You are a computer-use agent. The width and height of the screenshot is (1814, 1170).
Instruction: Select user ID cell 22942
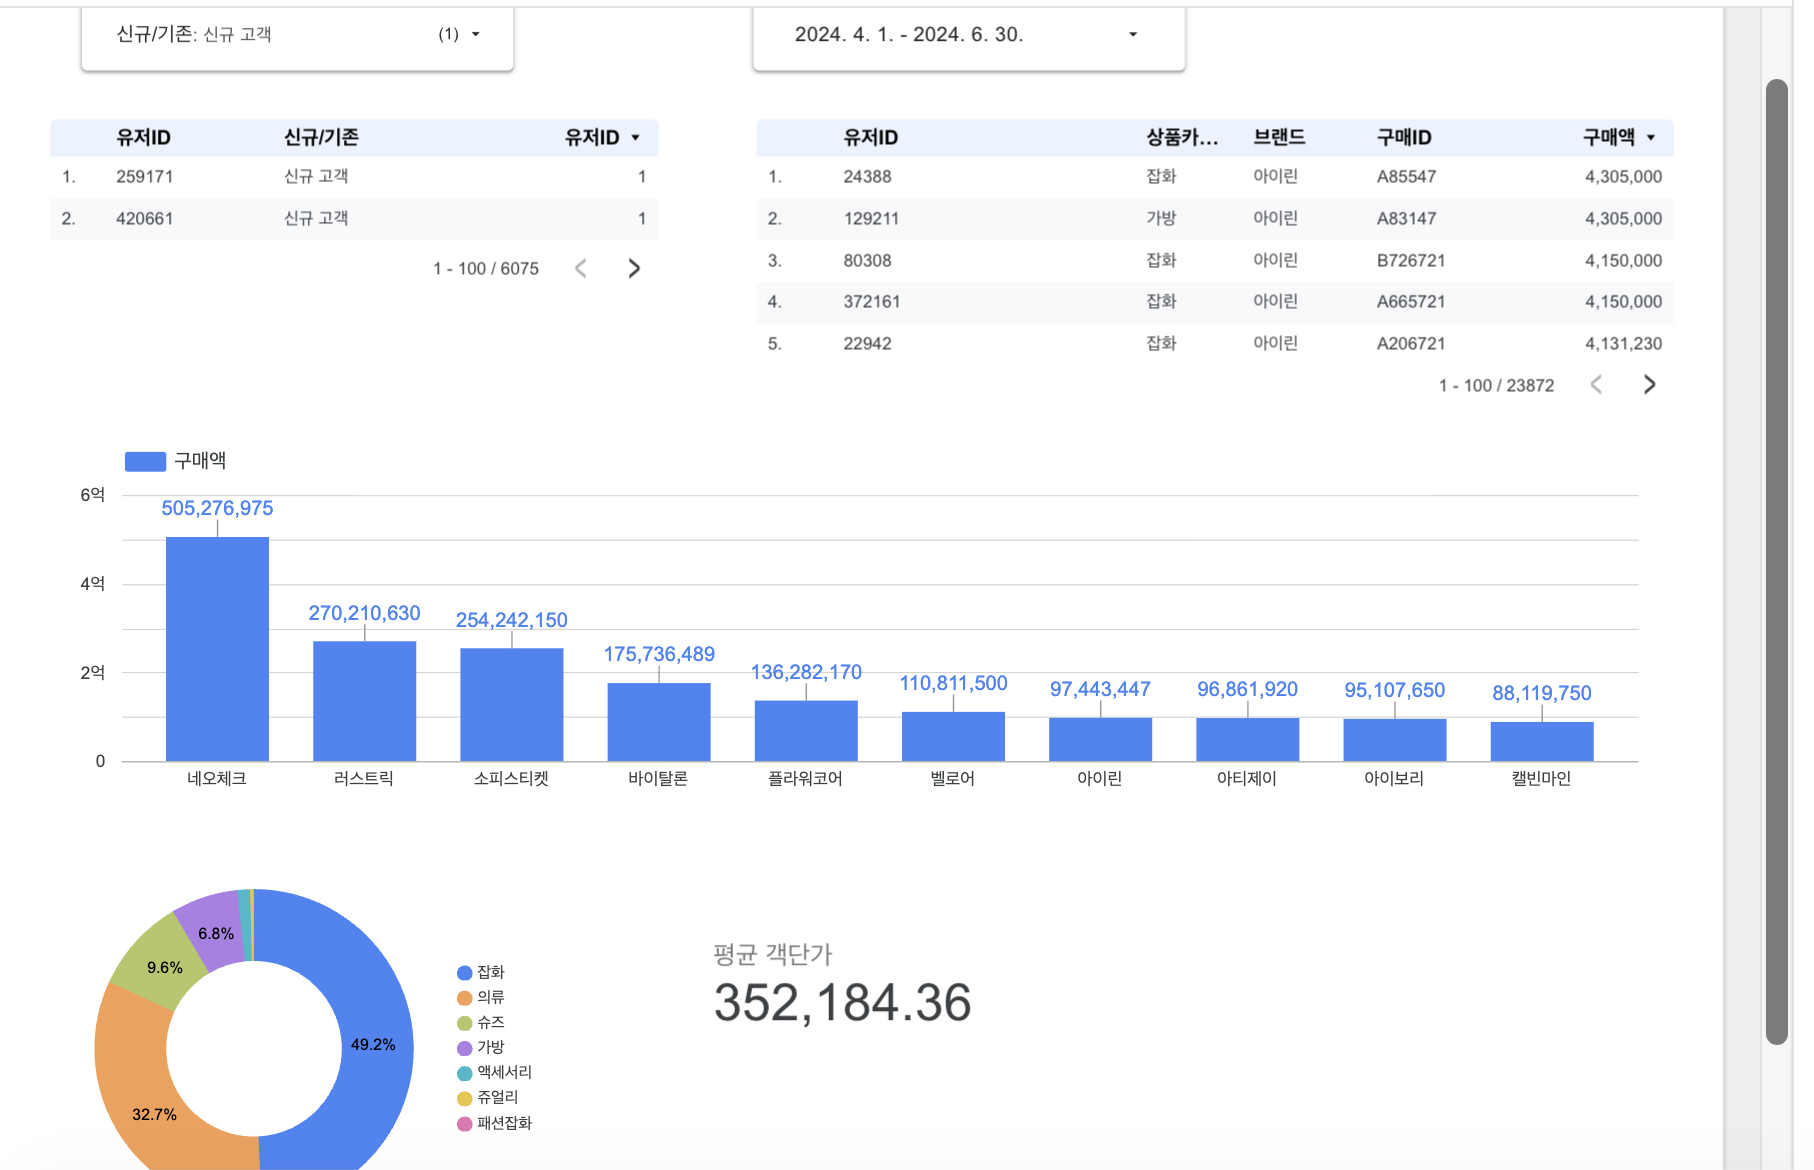click(867, 344)
